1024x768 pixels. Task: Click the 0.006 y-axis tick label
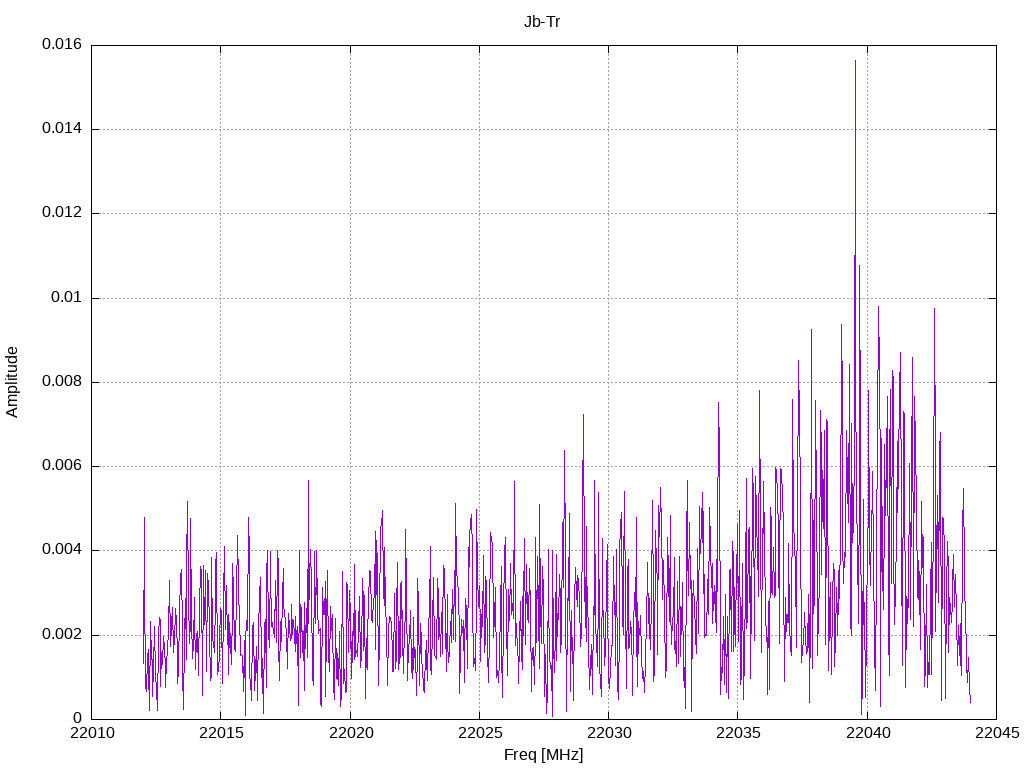[62, 466]
